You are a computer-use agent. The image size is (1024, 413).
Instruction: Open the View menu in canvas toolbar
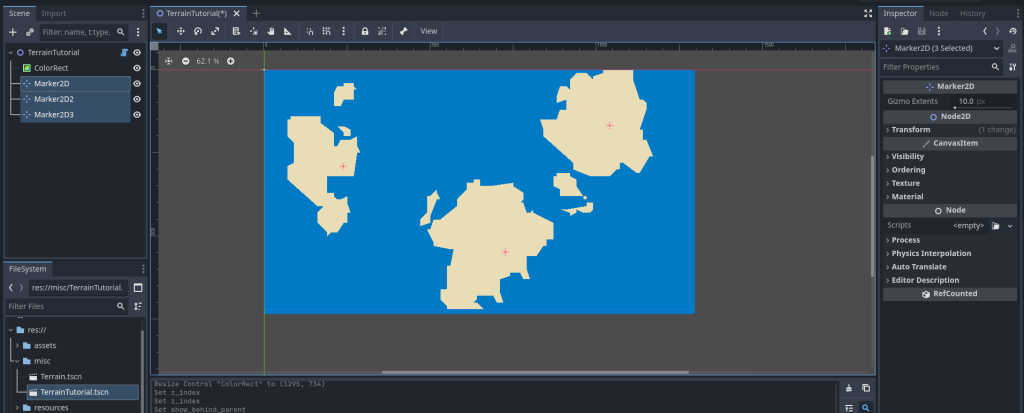click(429, 31)
